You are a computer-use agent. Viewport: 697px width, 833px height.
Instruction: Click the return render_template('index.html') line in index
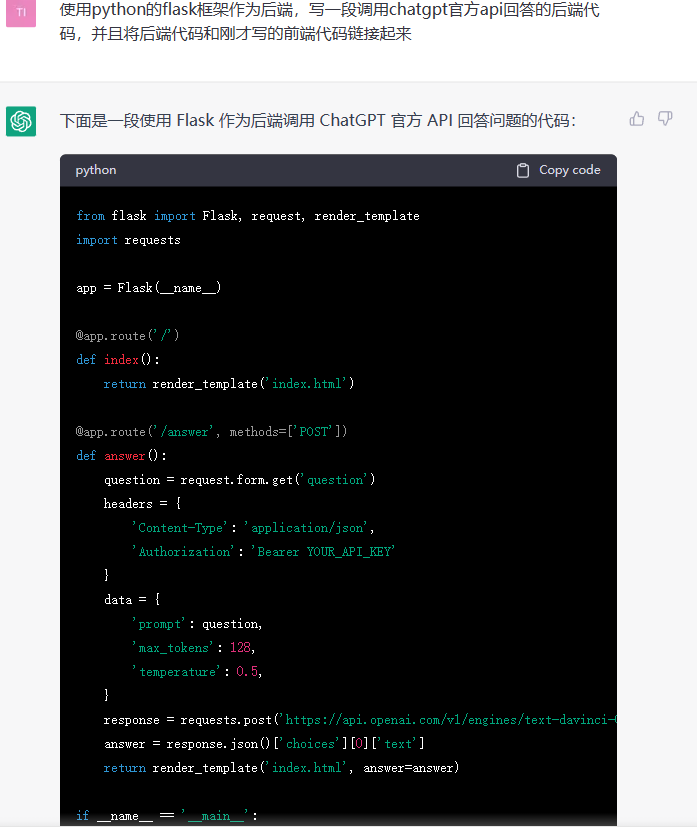tap(229, 384)
